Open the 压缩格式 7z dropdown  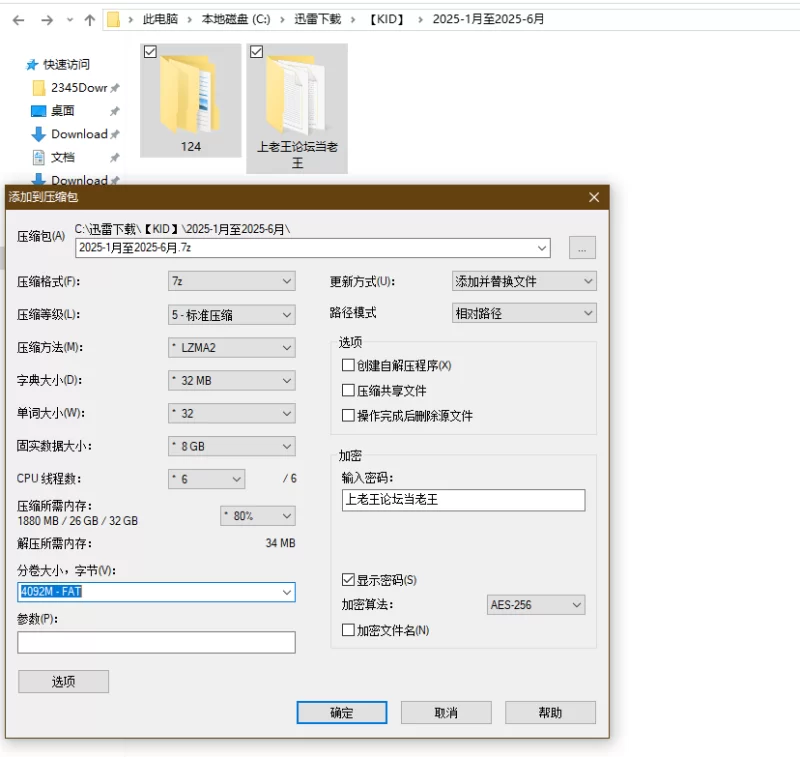point(232,281)
